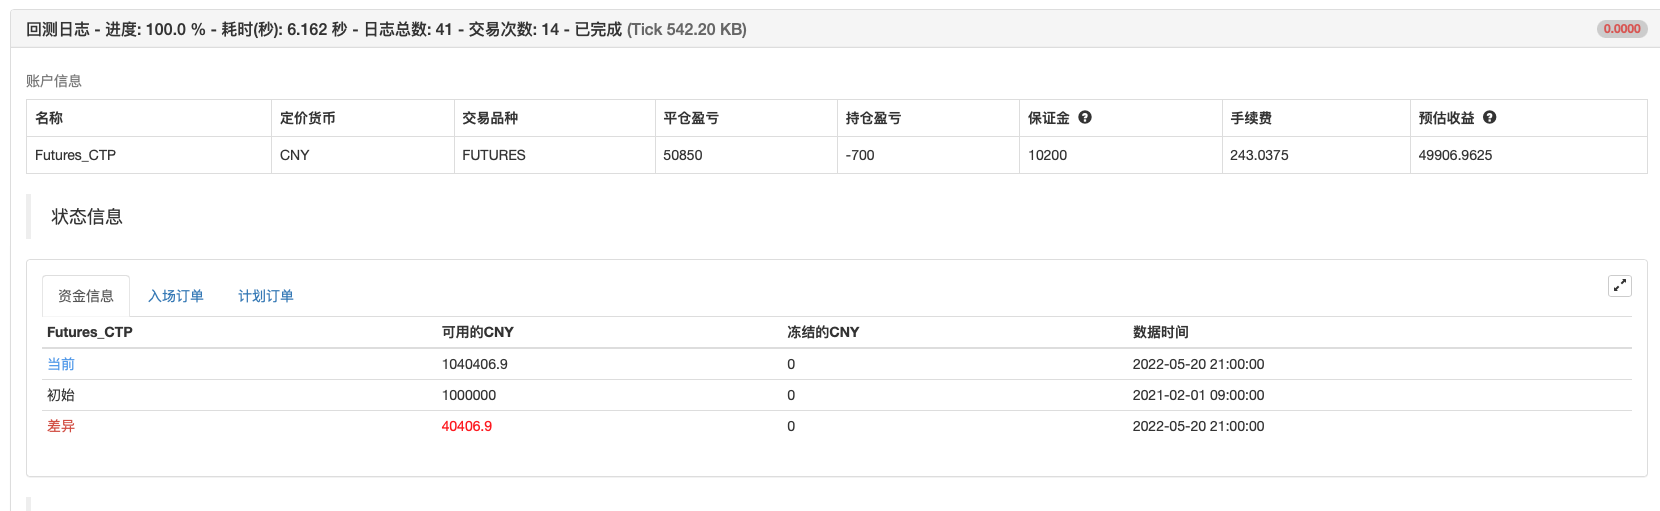Click the help icon next to 预估收益
This screenshot has height=511, width=1660.
click(1490, 117)
